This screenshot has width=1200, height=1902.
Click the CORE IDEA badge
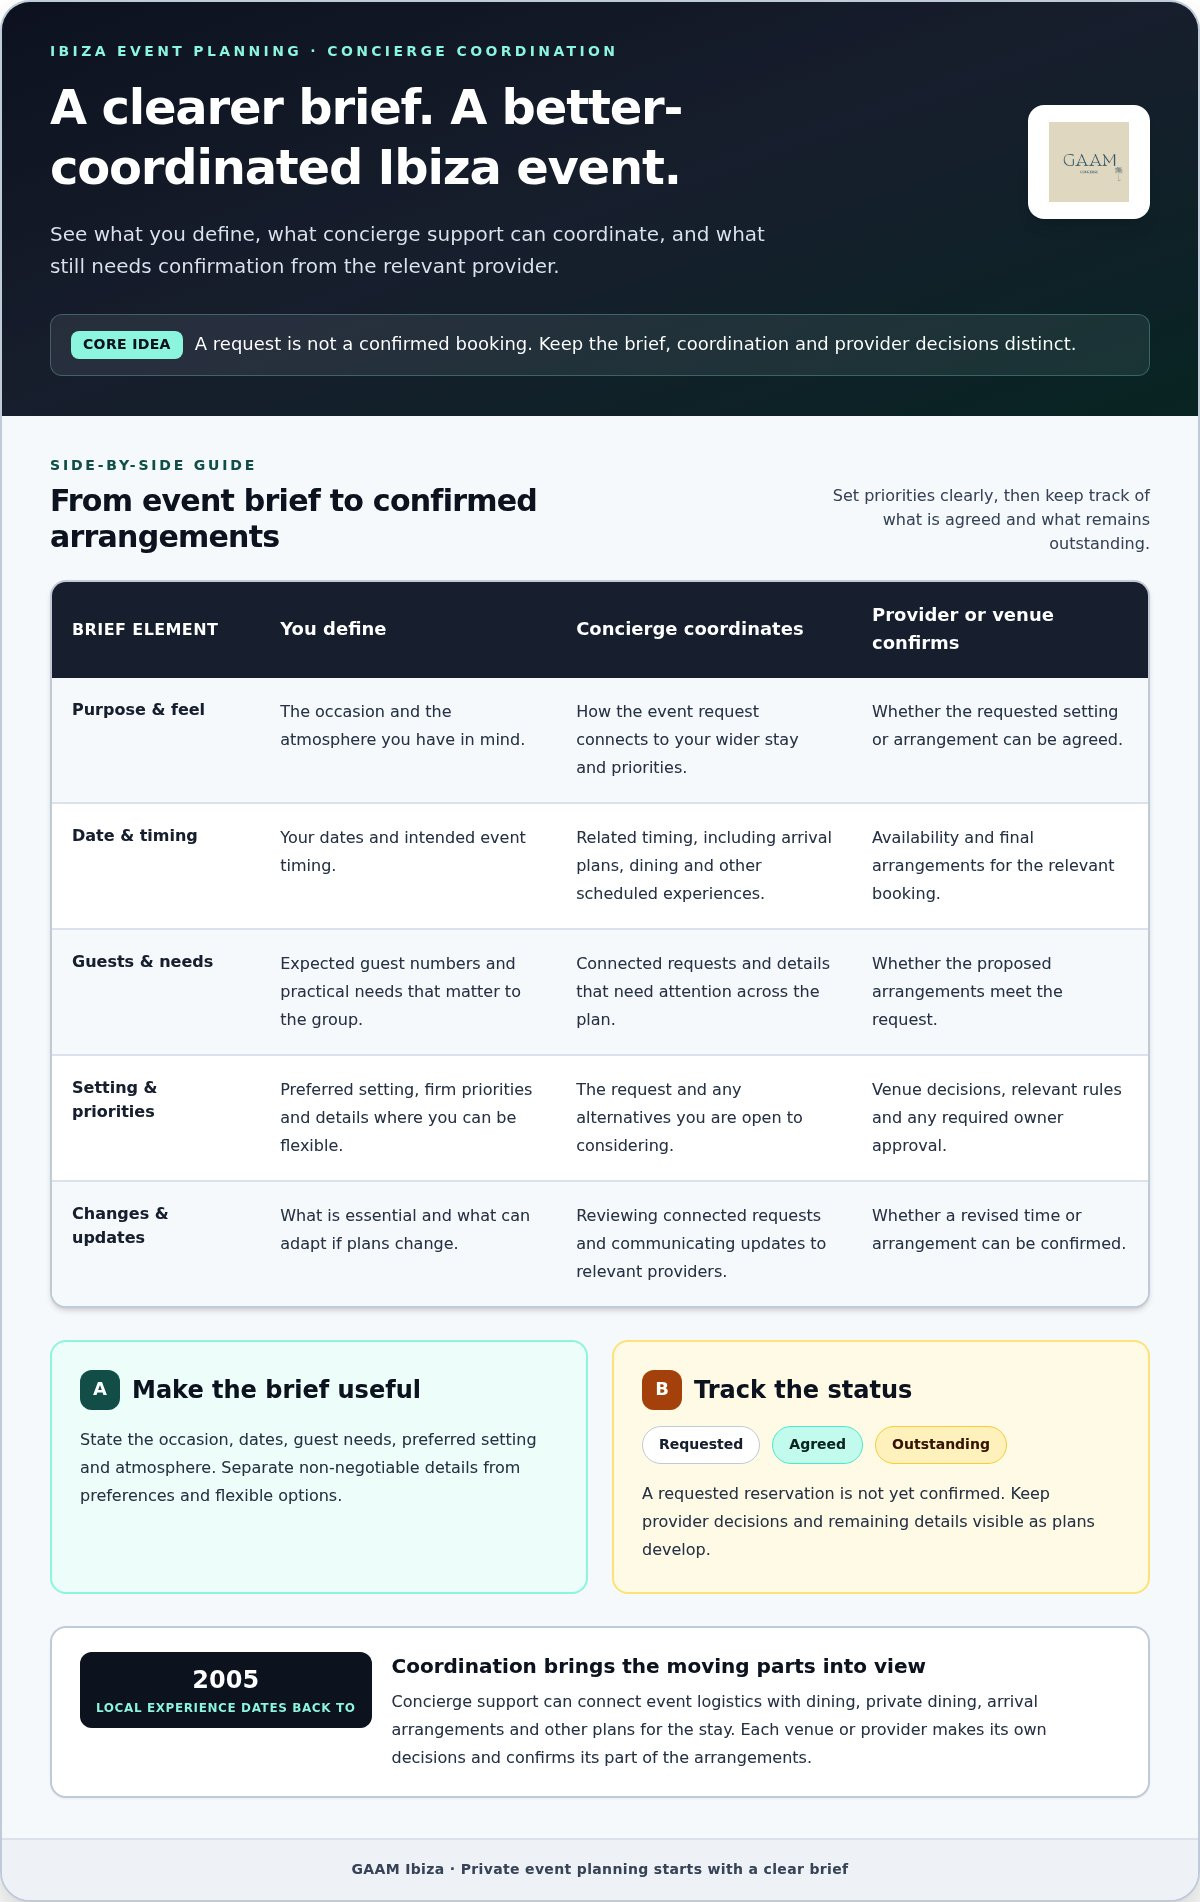(x=127, y=345)
